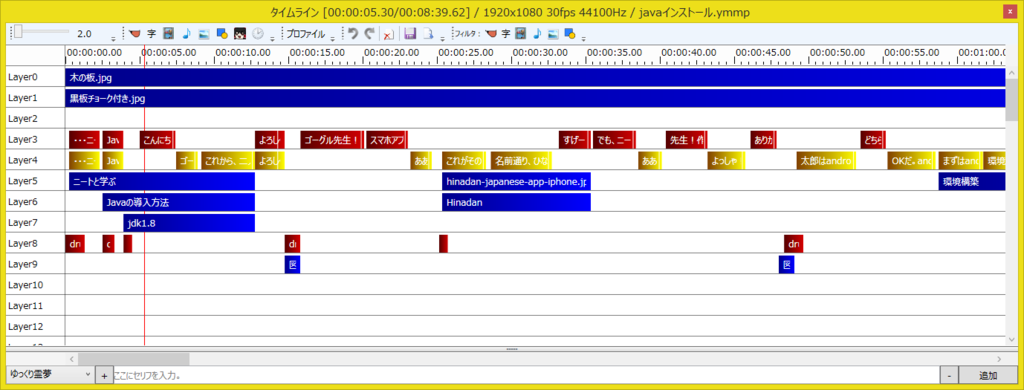Image resolution: width=1024 pixels, height=390 pixels.
Task: Add a text item with the 字 icon left of the profile dropdown
Action: pos(152,33)
